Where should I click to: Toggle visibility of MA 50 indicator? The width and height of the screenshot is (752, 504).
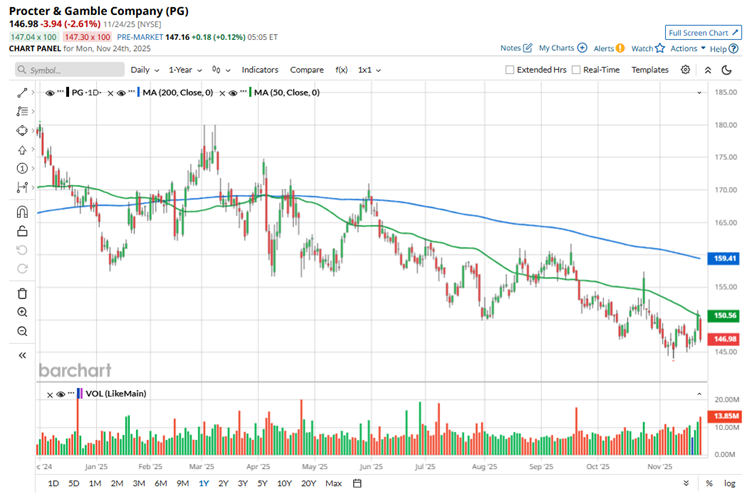pos(233,93)
